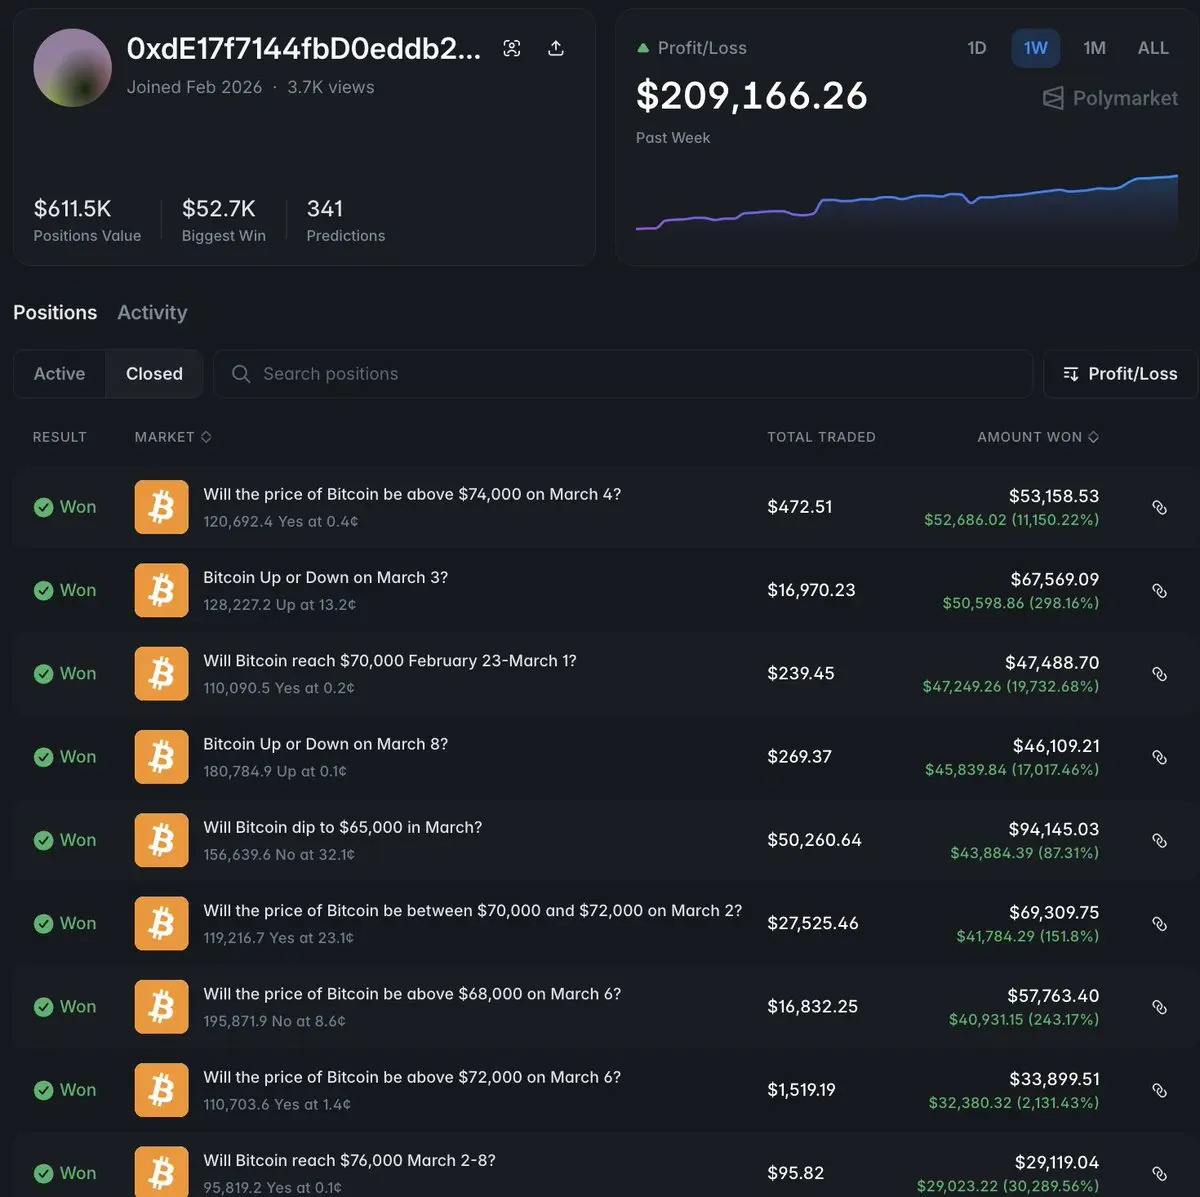Click the QR scan icon beside the wallet address
1200x1197 pixels.
pyautogui.click(x=512, y=48)
